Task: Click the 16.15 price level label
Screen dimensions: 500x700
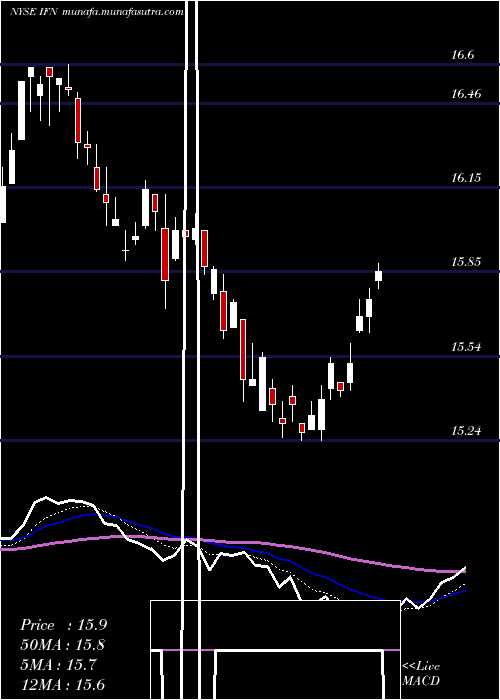Action: click(466, 178)
